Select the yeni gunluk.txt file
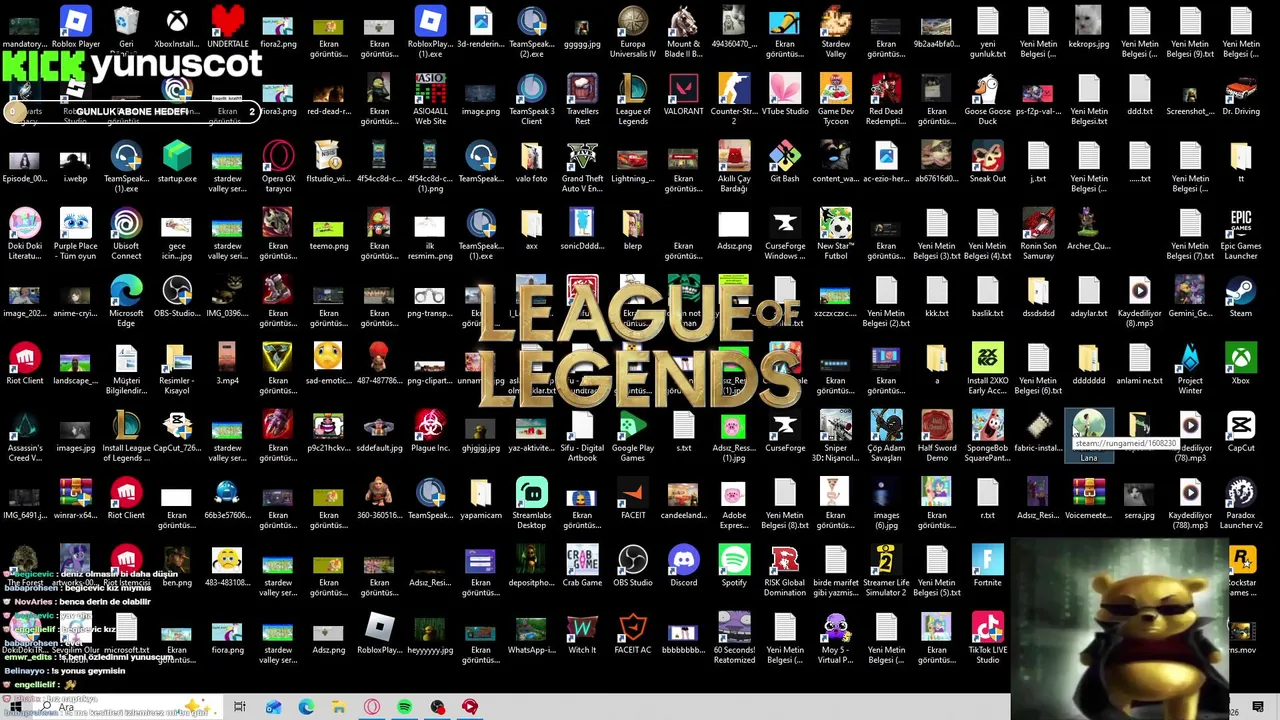 987,32
